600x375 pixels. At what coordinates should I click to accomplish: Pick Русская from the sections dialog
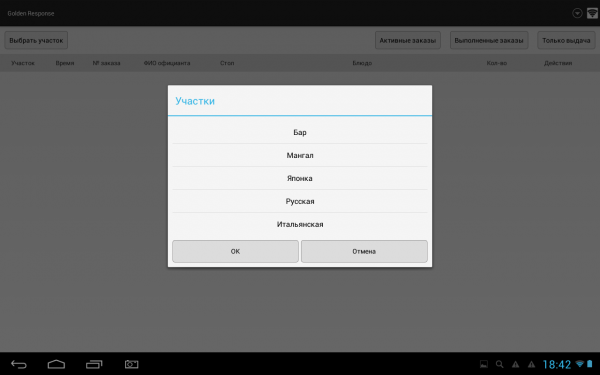click(x=300, y=201)
